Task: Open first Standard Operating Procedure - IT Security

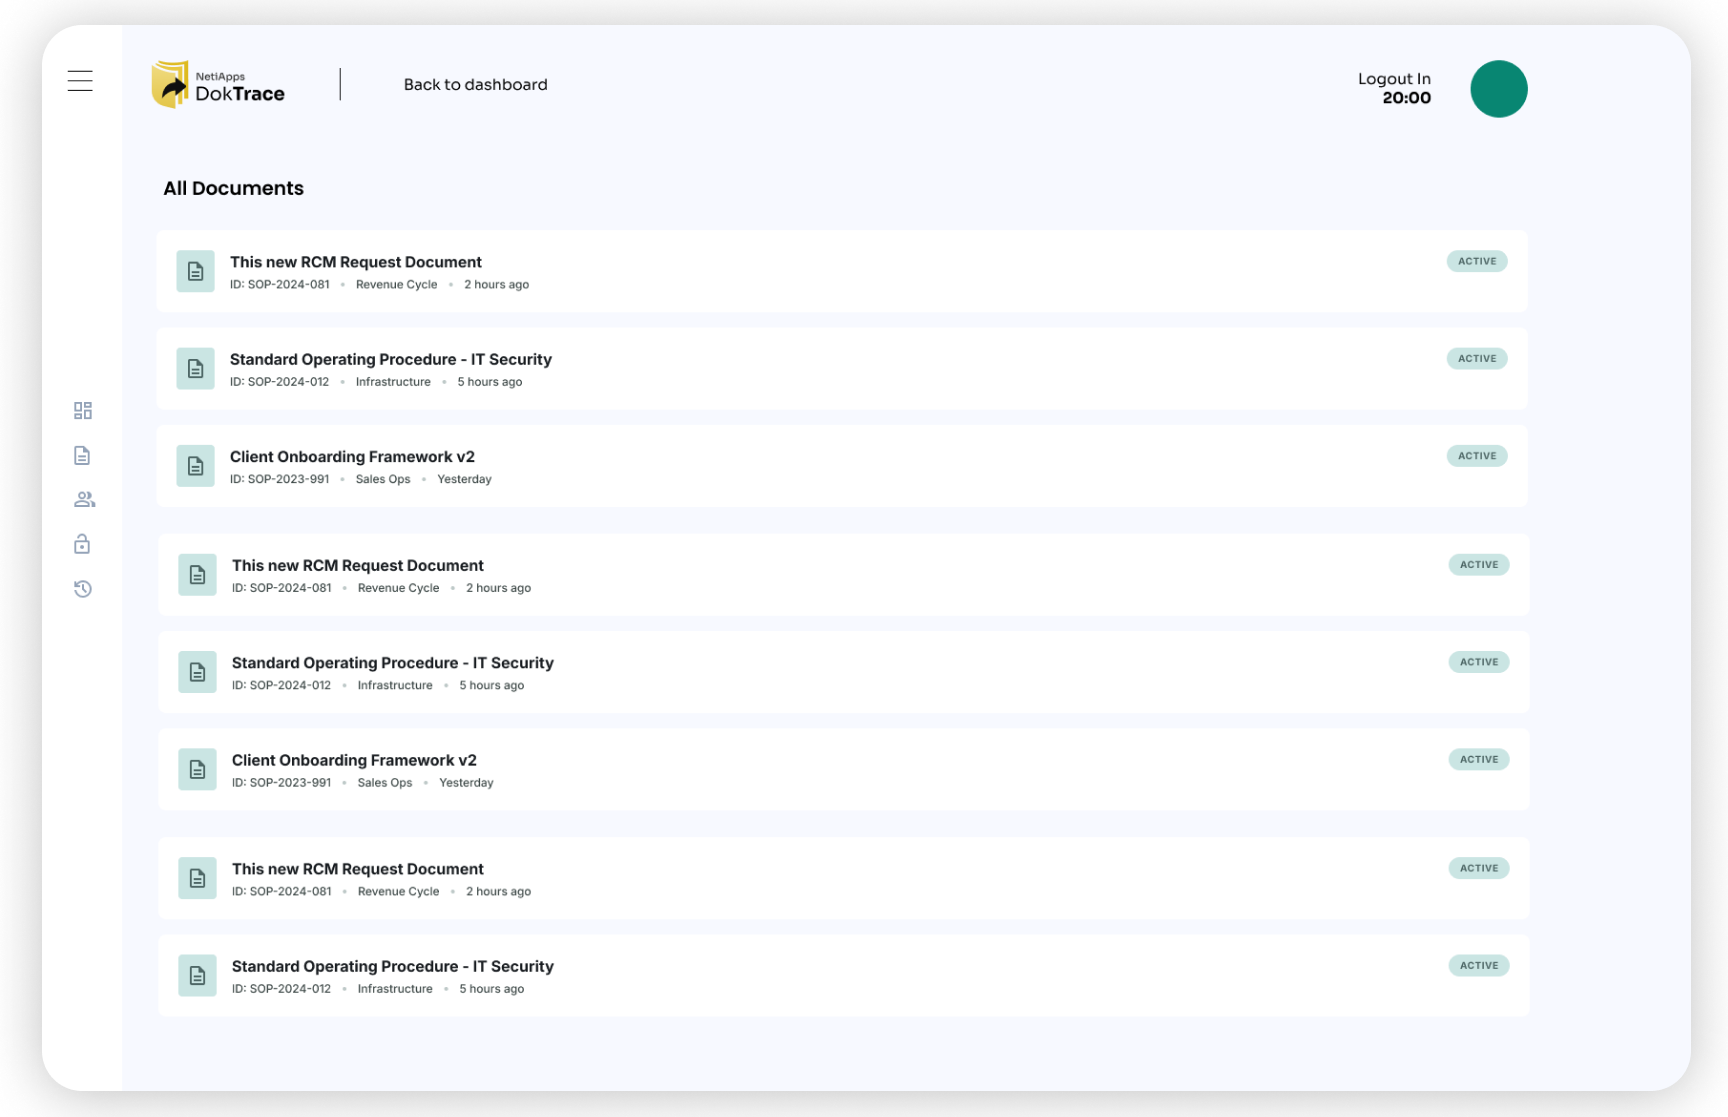Action: 391,359
